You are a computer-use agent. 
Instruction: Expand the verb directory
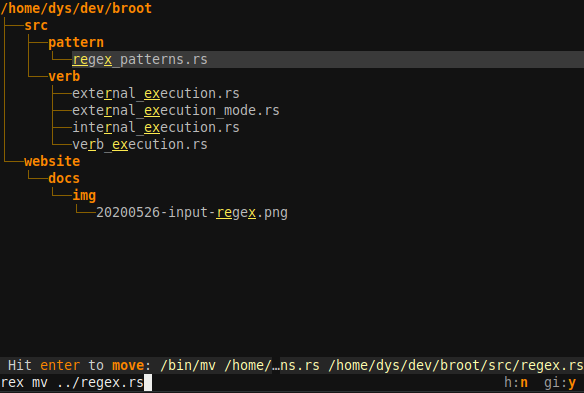[x=64, y=76]
